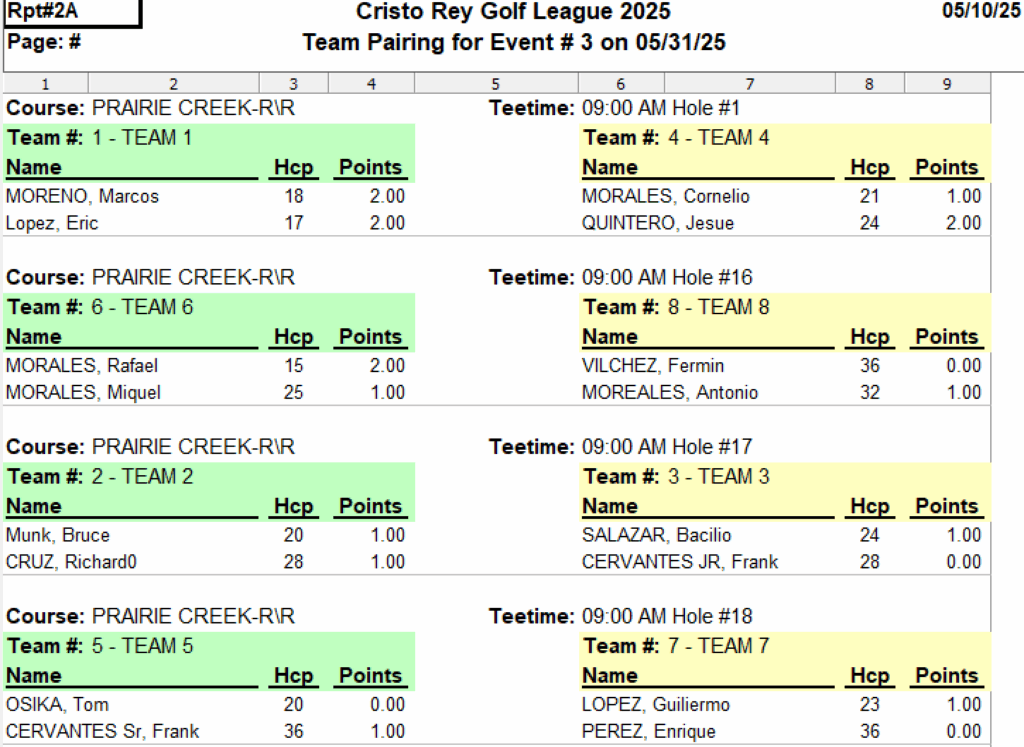Viewport: 1024px width, 747px height.
Task: Select player QUINTERO, Jesue
Action: tap(658, 223)
